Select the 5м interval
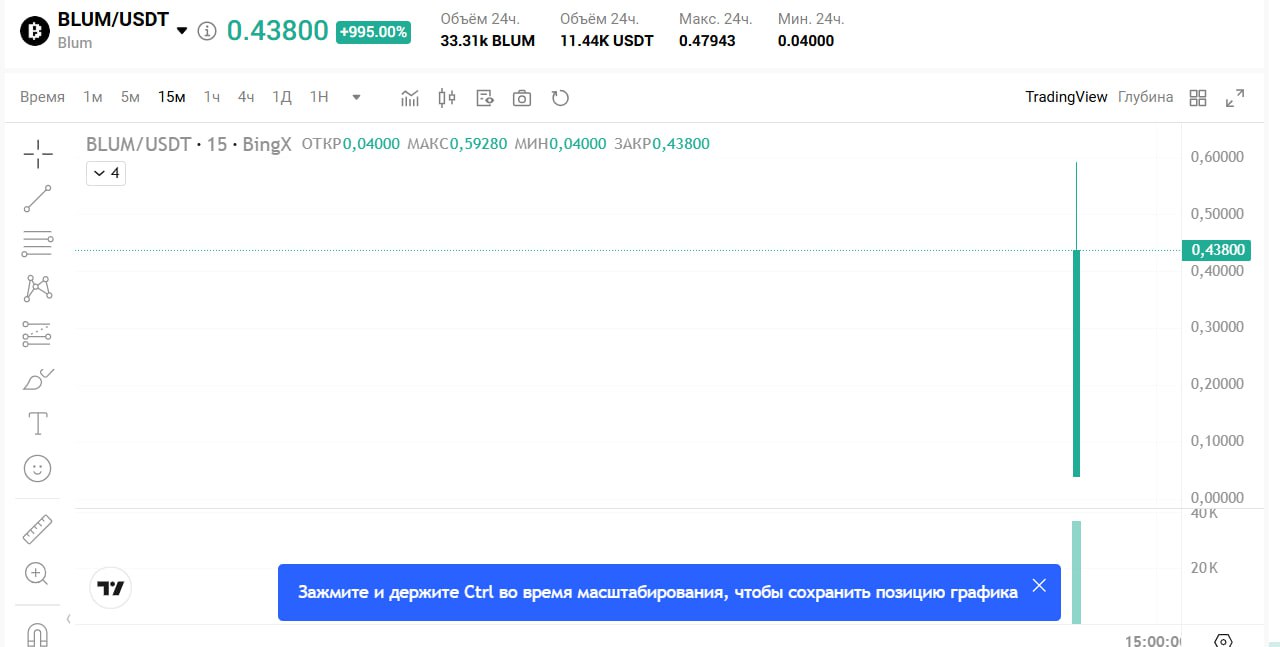 click(x=130, y=97)
